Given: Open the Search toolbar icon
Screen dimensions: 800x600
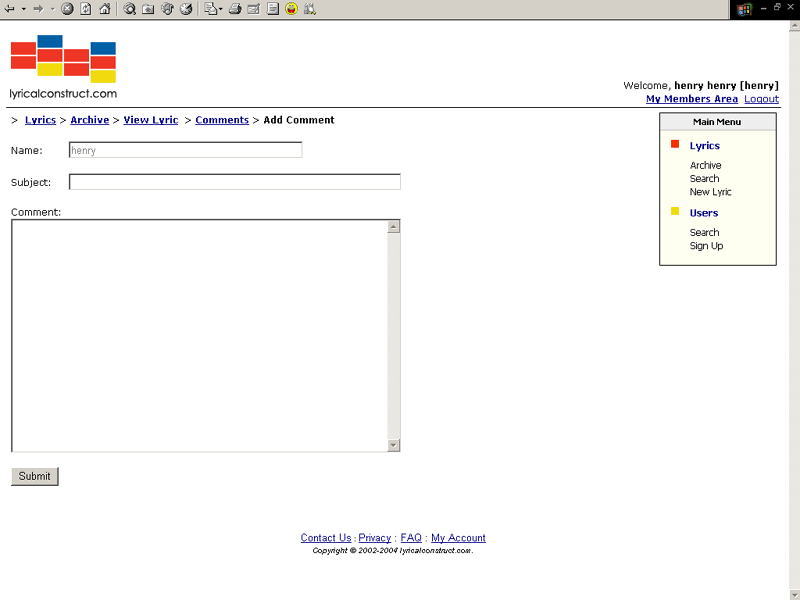Looking at the screenshot, I should coord(130,9).
